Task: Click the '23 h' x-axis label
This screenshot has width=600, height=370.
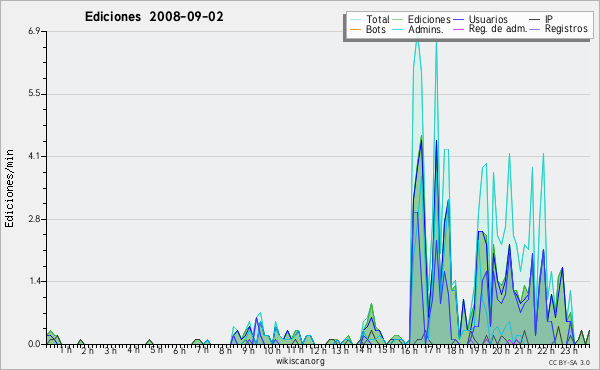Action: coord(569,350)
